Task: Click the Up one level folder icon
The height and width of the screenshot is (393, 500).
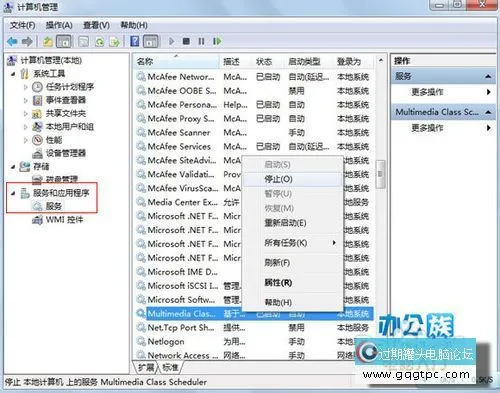Action: click(48, 42)
